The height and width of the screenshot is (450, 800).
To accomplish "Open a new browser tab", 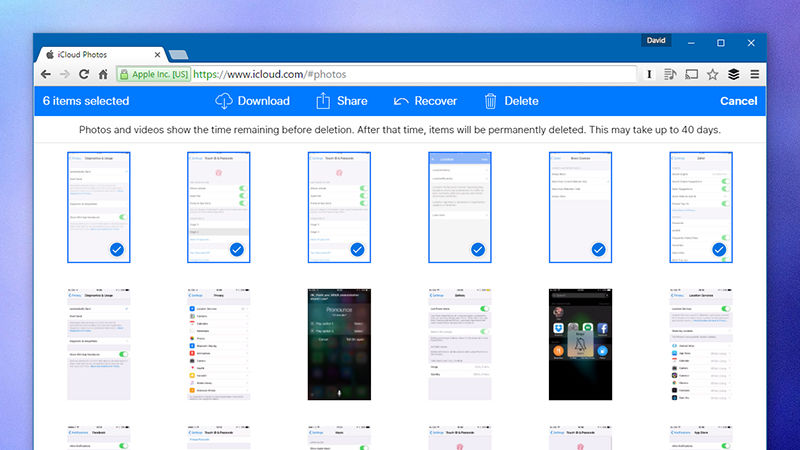I will [x=178, y=54].
